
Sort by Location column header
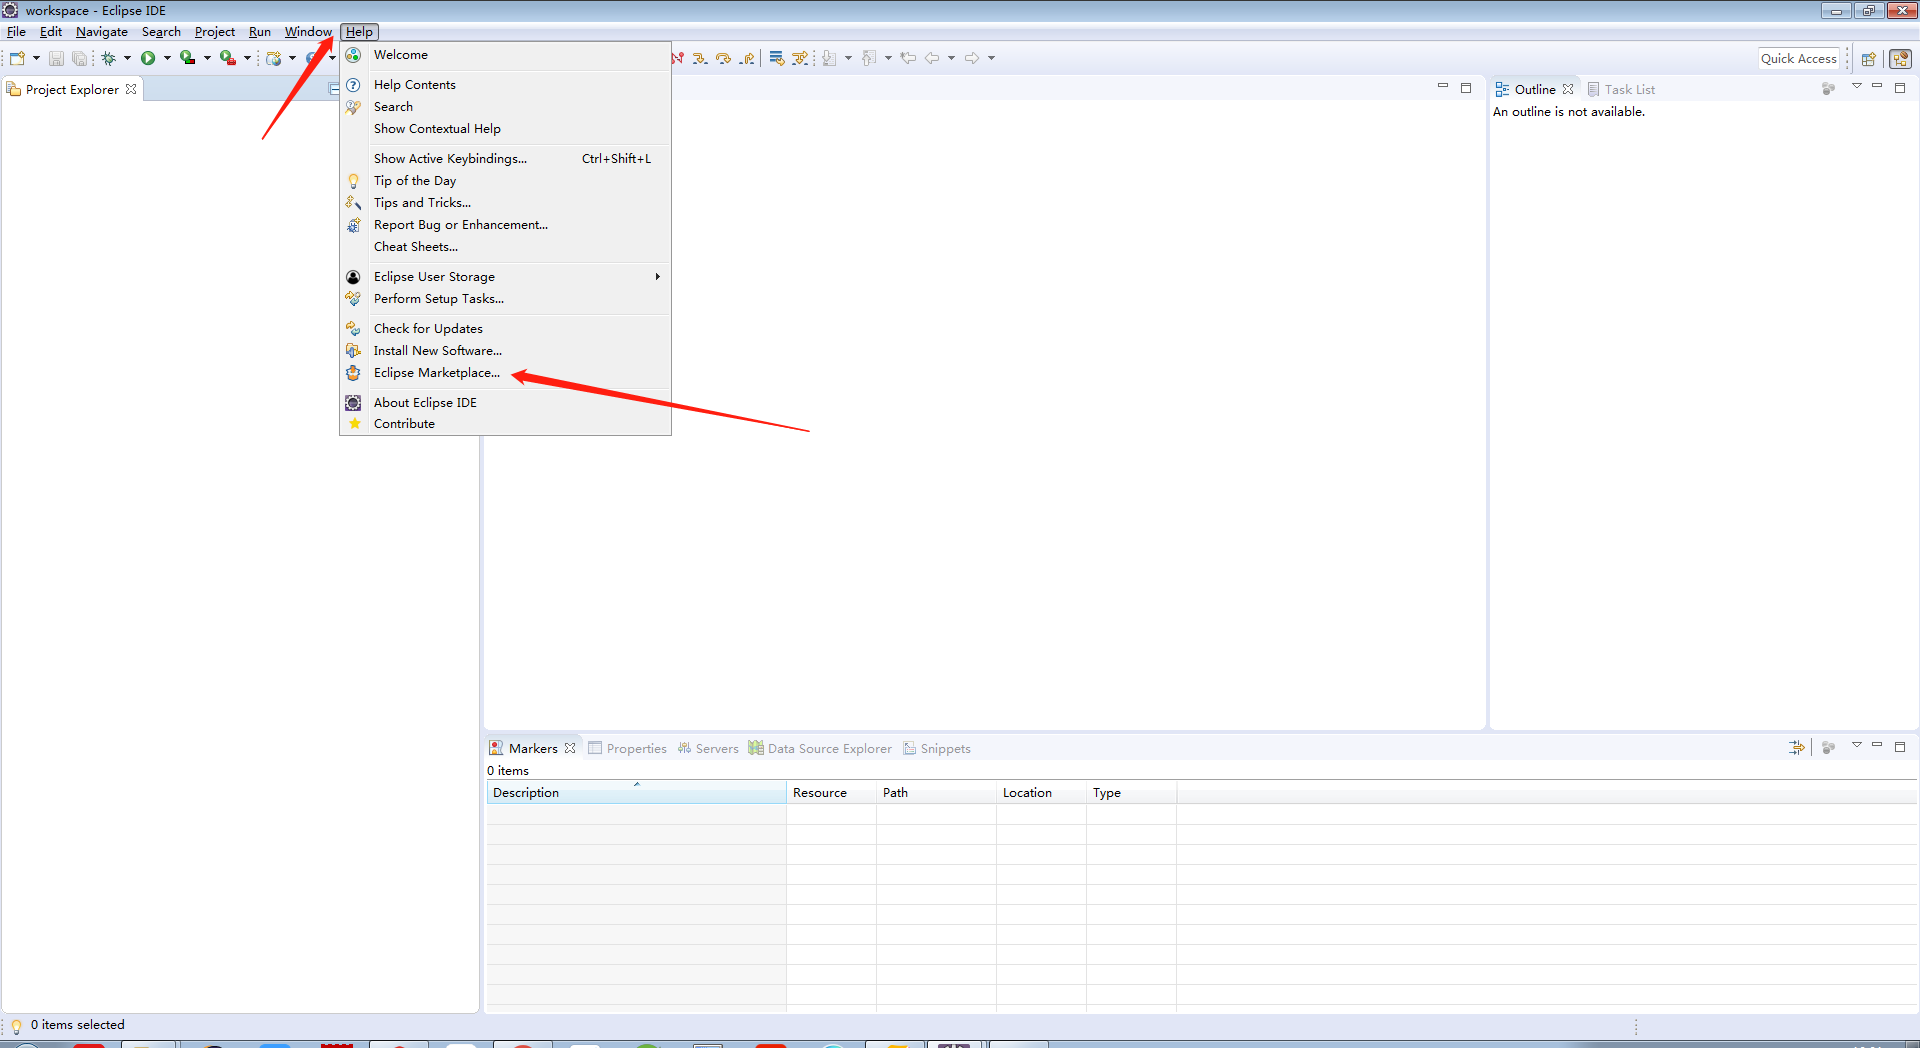coord(1041,793)
